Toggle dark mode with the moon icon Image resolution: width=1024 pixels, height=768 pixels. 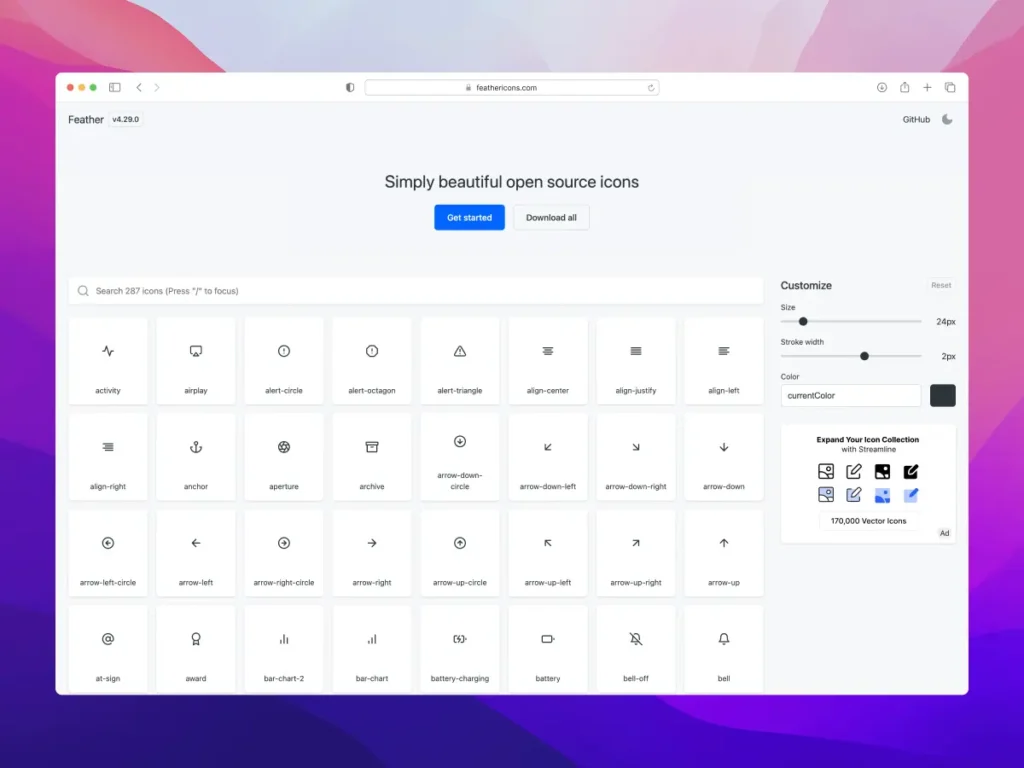click(x=946, y=119)
